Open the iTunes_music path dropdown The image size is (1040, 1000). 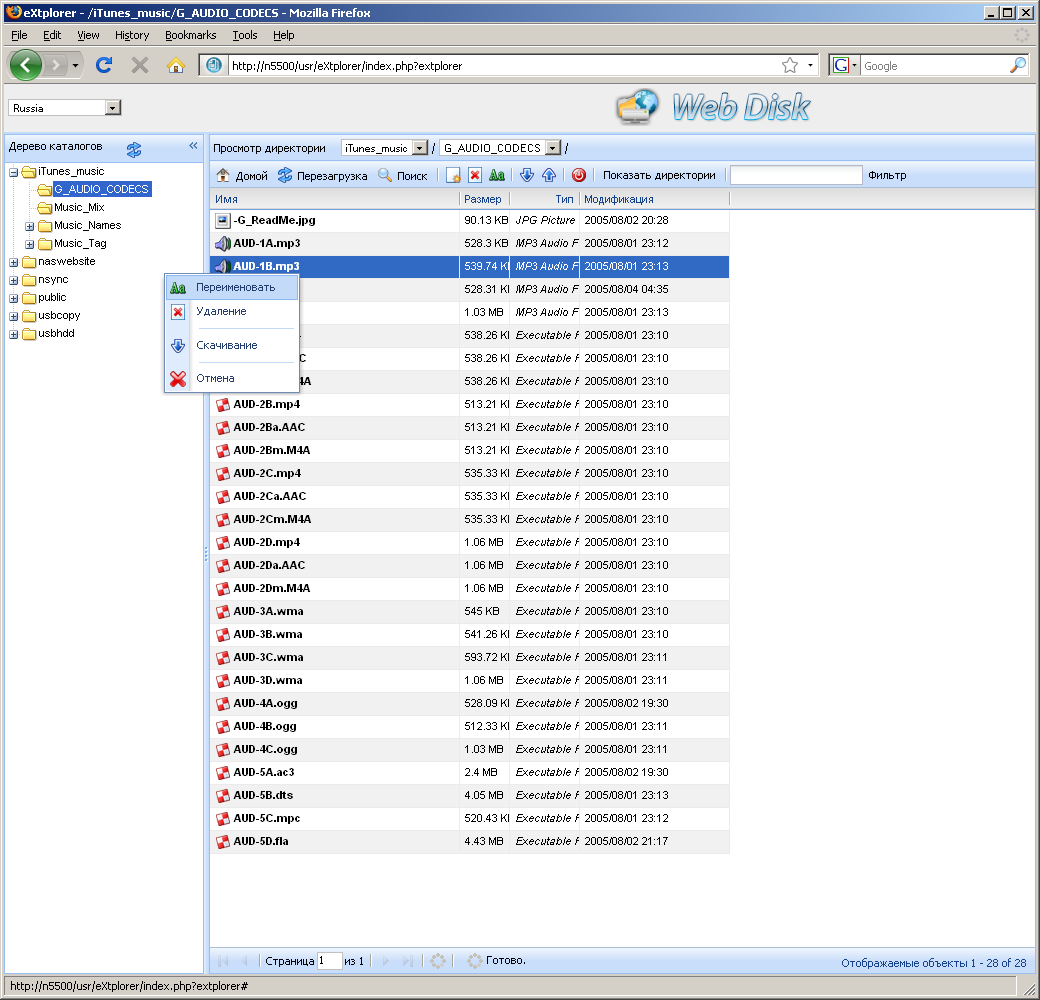tap(420, 148)
